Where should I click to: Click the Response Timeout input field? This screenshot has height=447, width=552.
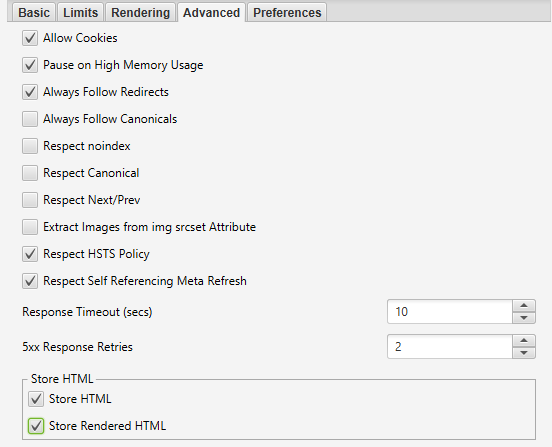point(450,311)
